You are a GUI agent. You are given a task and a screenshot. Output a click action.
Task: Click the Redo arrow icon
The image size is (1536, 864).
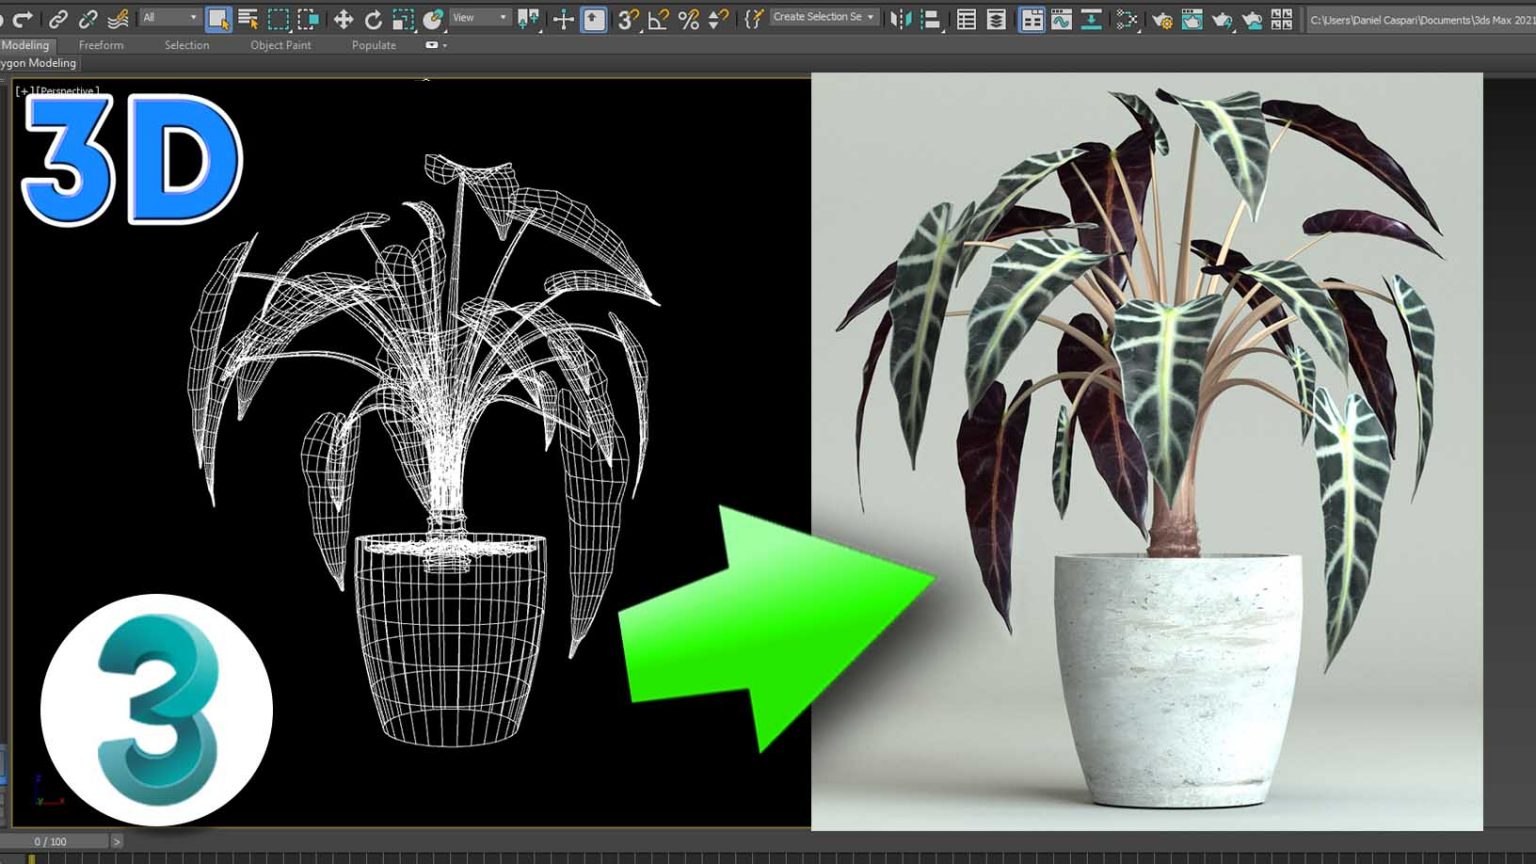click(23, 18)
